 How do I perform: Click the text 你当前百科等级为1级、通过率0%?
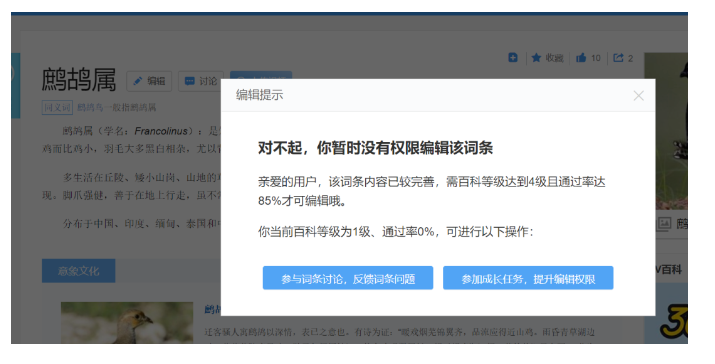coord(346,232)
